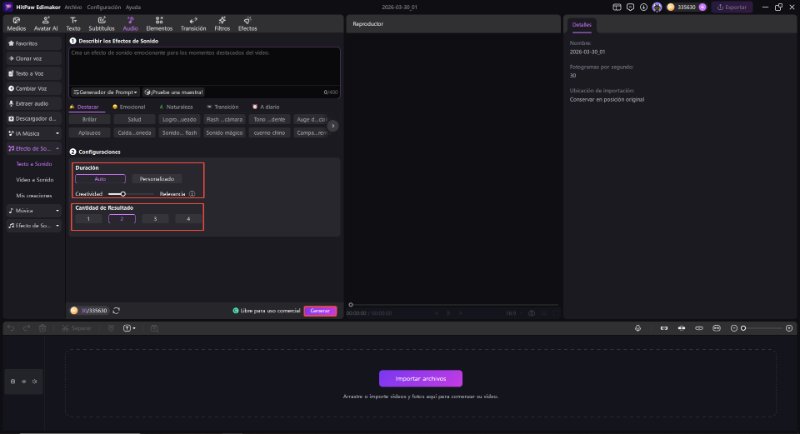Switch to the Naturaleza category tab

[176, 107]
